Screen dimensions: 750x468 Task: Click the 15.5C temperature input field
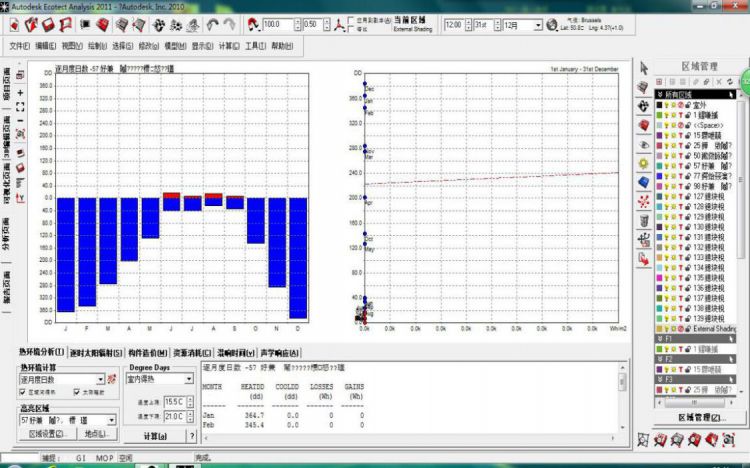tap(172, 400)
